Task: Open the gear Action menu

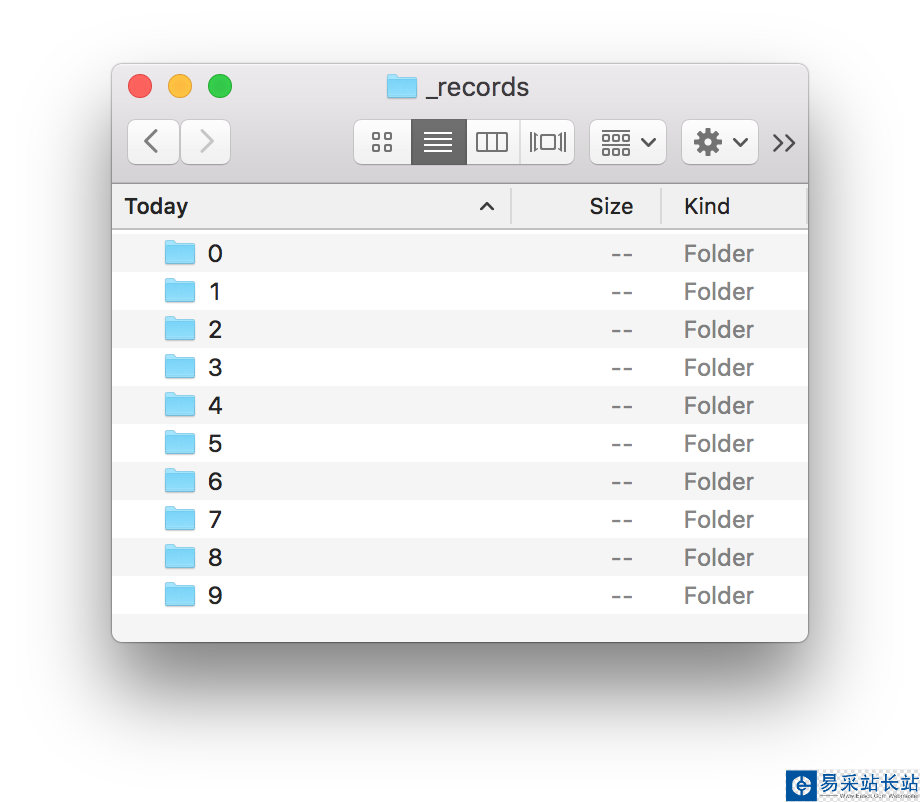Action: (x=720, y=142)
